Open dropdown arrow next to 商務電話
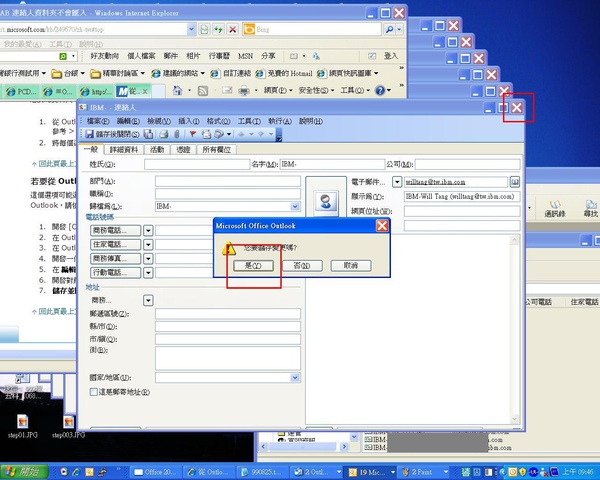600x480 pixels. (x=148, y=230)
